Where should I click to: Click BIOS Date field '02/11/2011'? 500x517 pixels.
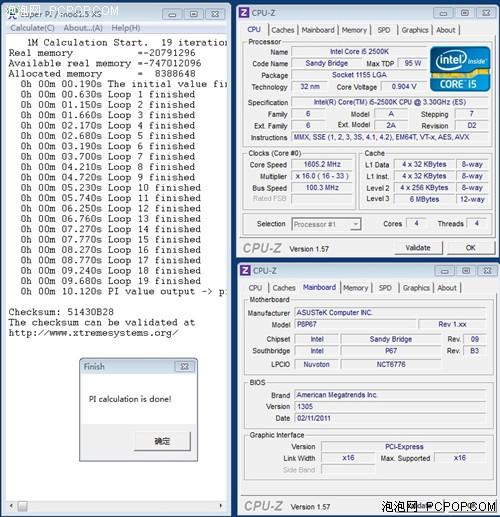(x=390, y=418)
